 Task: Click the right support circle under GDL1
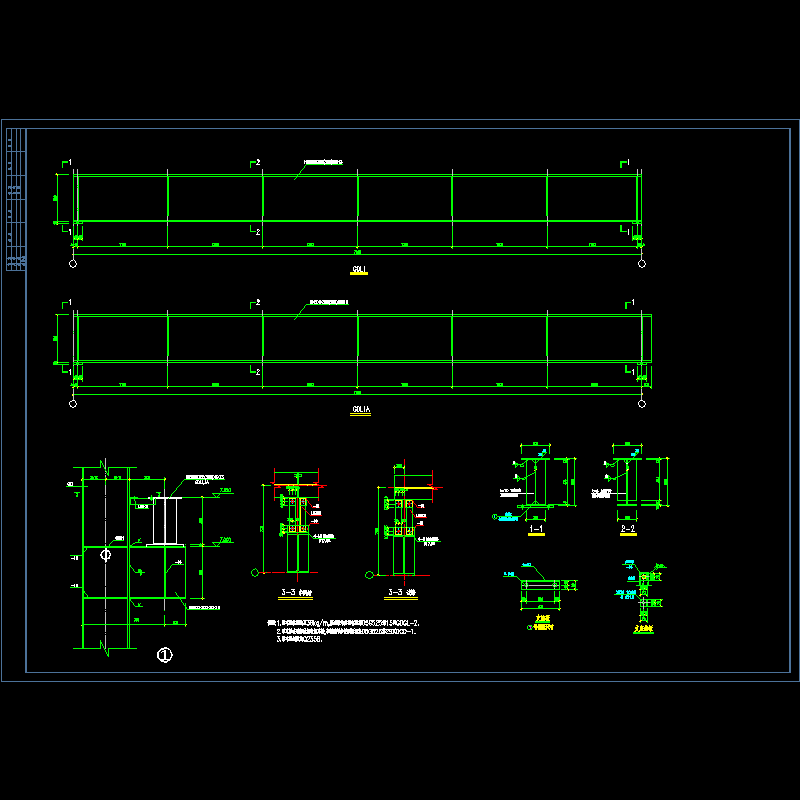(642, 264)
